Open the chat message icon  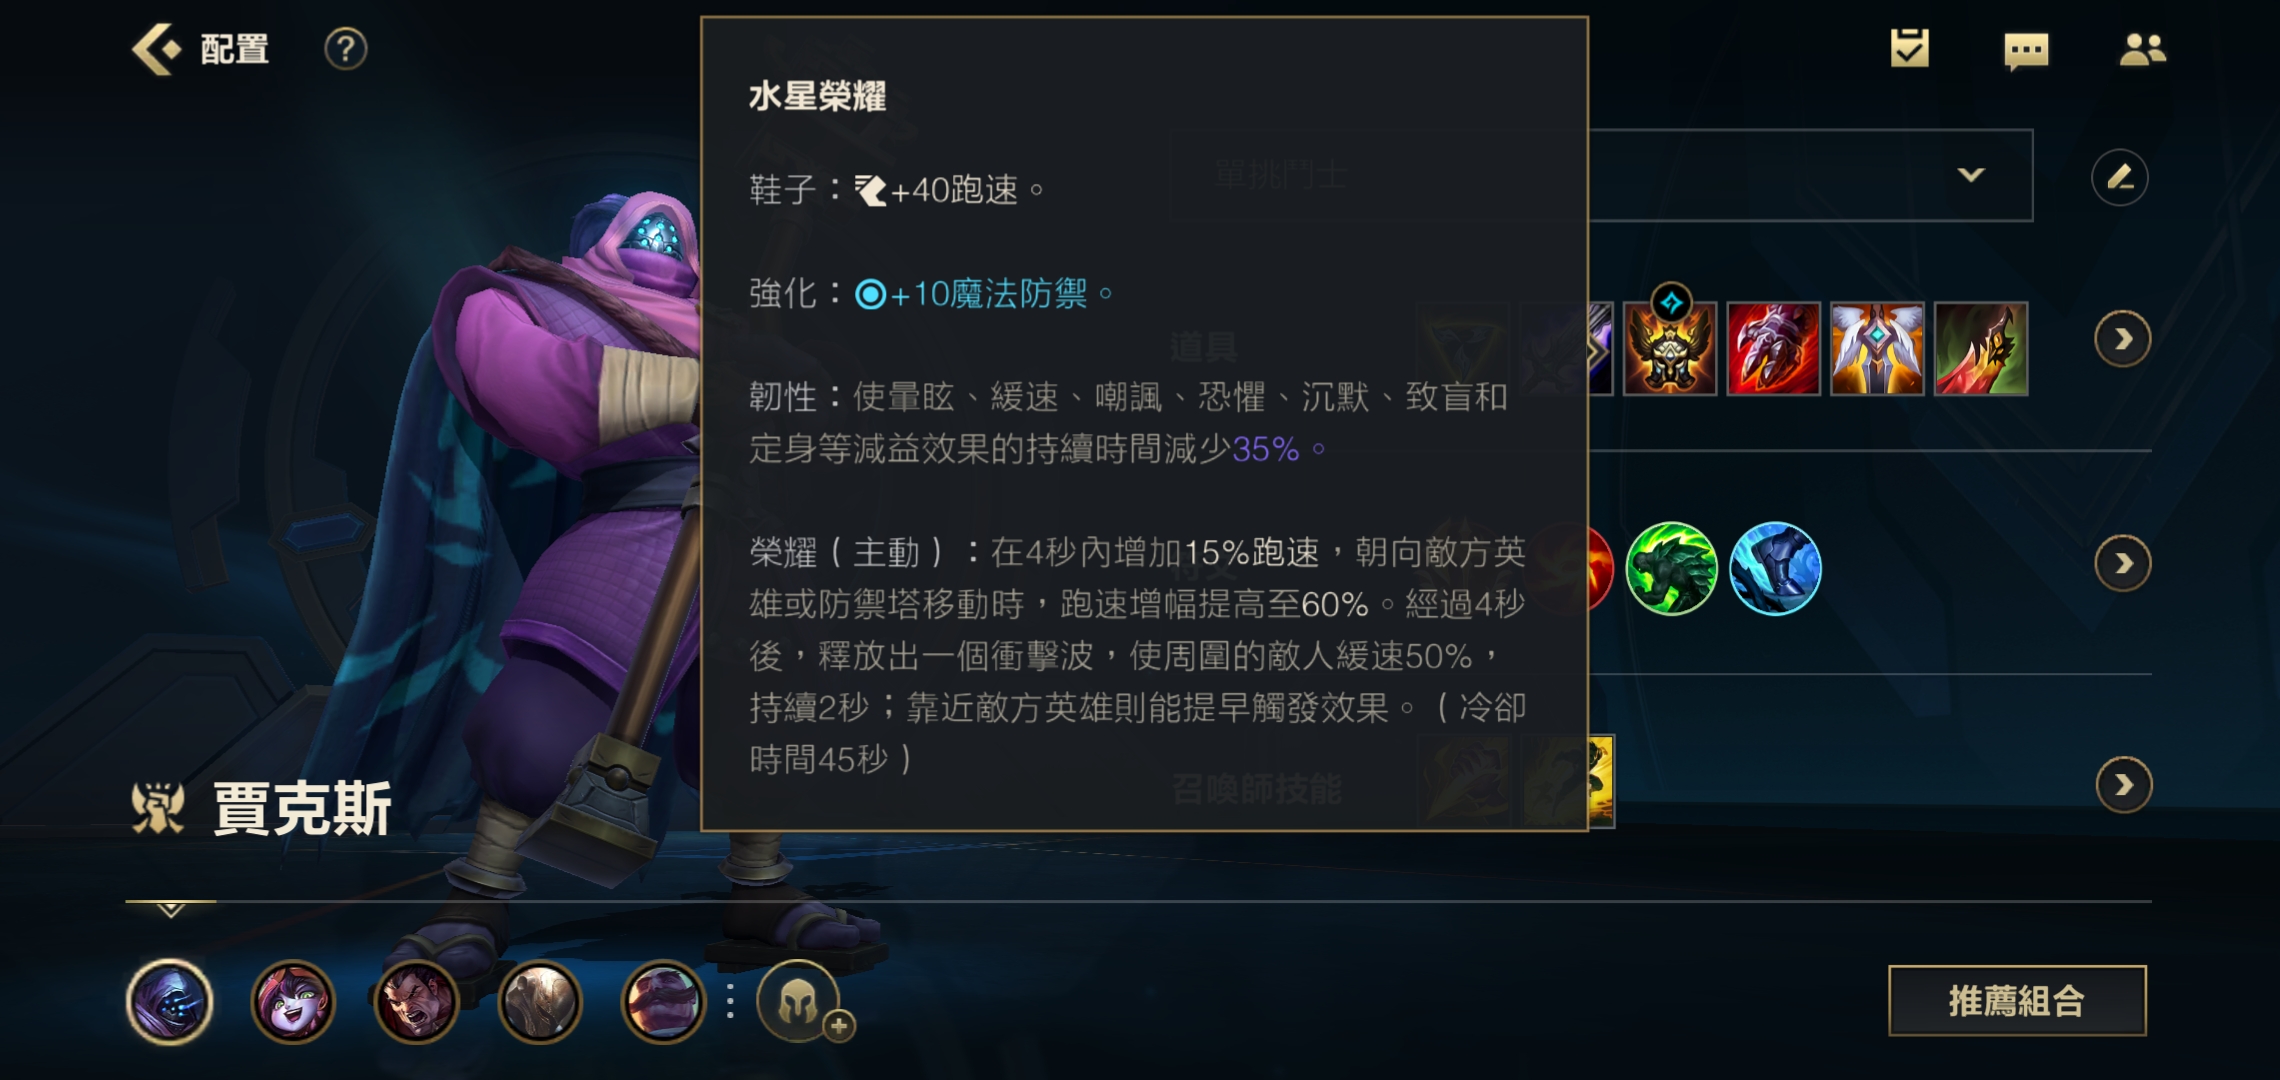[2026, 50]
